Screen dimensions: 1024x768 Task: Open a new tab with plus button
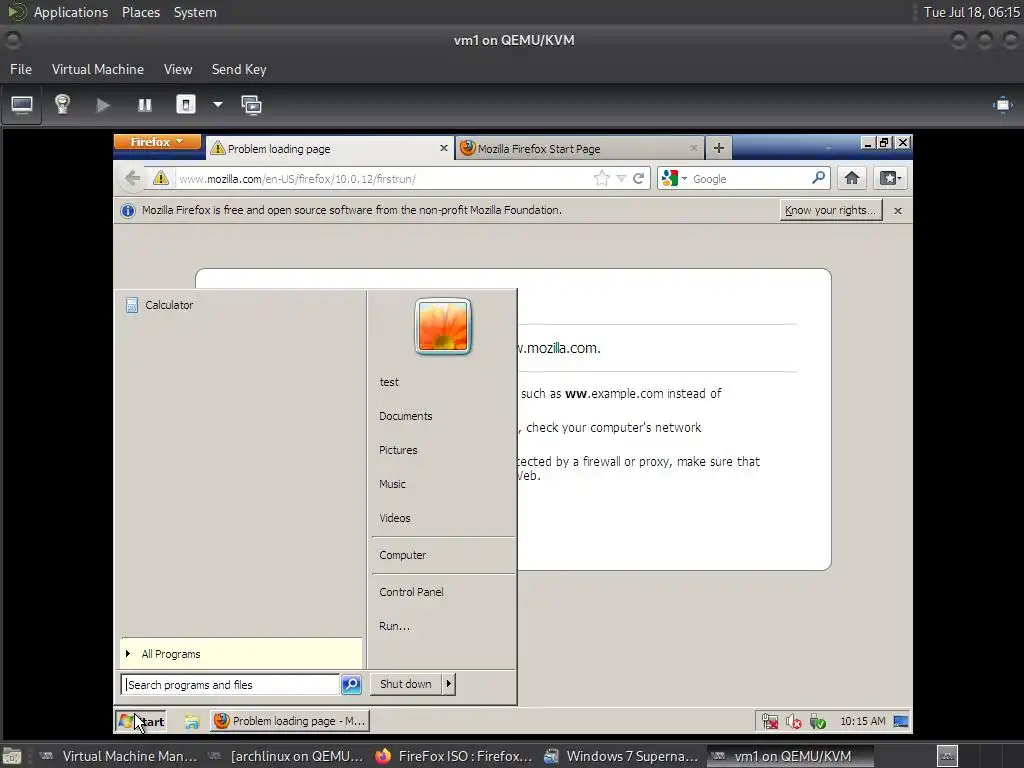(718, 148)
